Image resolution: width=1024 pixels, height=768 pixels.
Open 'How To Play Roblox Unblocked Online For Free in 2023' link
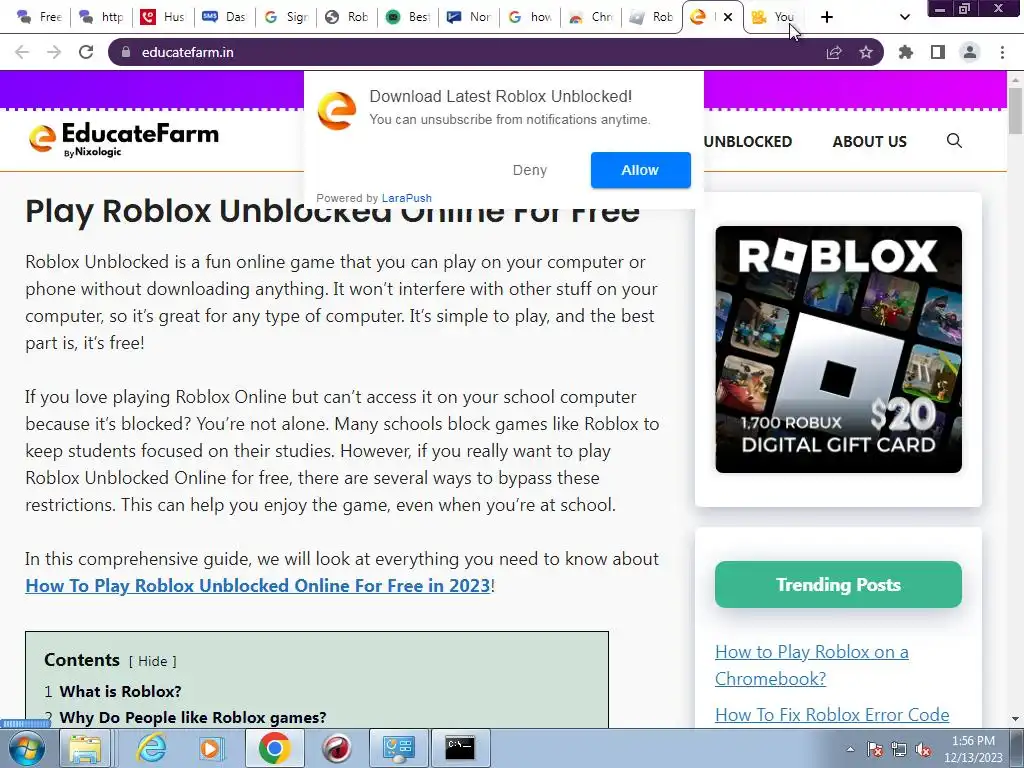click(258, 586)
